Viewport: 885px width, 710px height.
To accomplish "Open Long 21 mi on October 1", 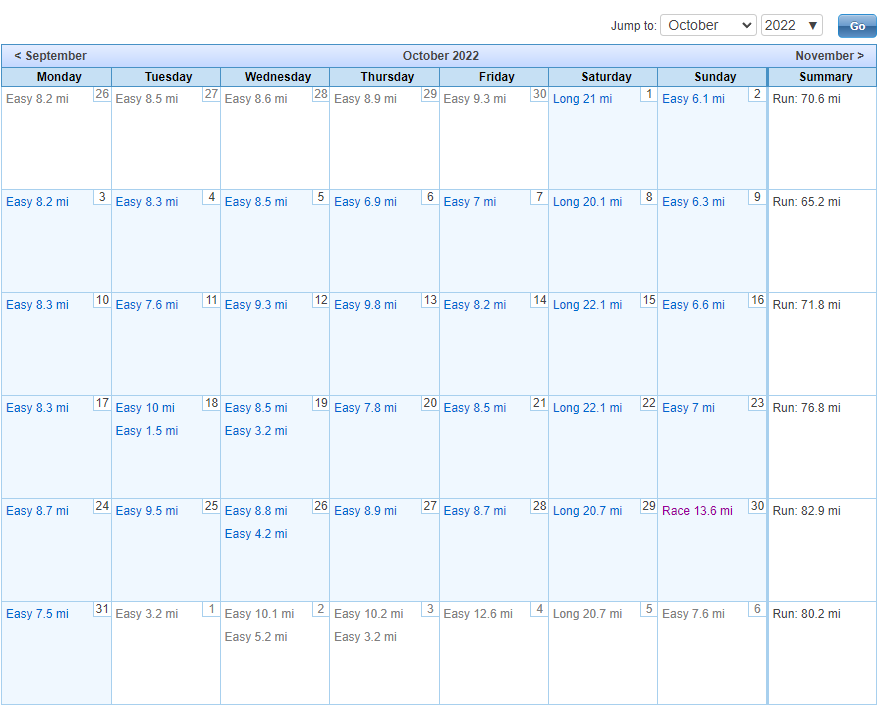I will (x=582, y=99).
